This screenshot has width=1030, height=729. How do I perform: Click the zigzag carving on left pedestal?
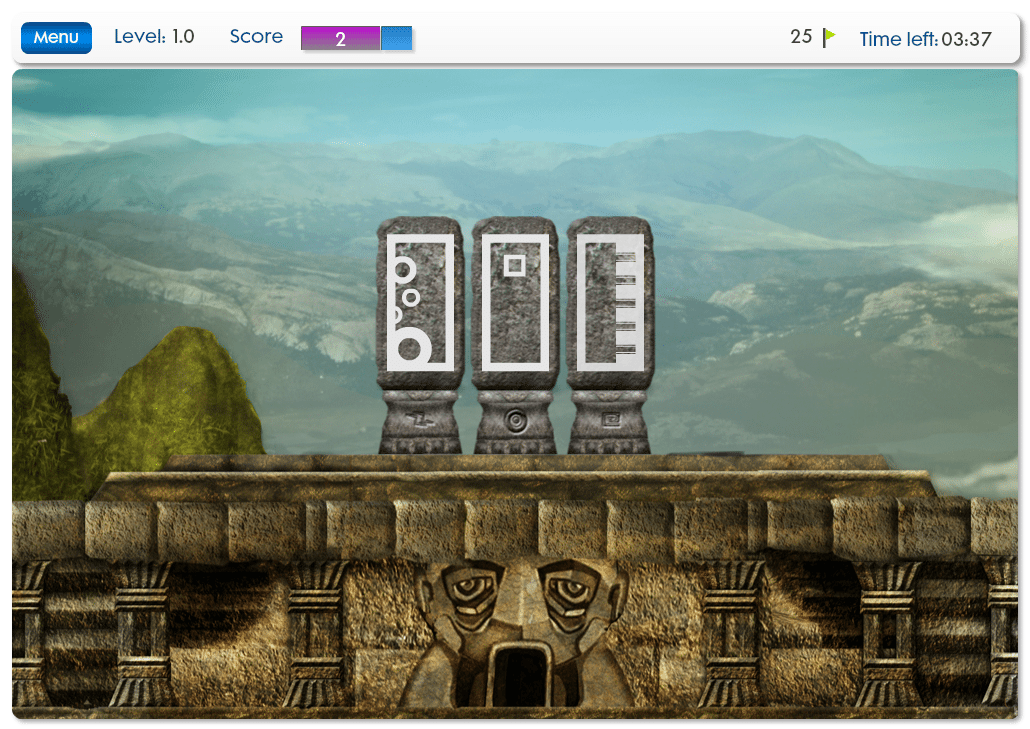(420, 422)
